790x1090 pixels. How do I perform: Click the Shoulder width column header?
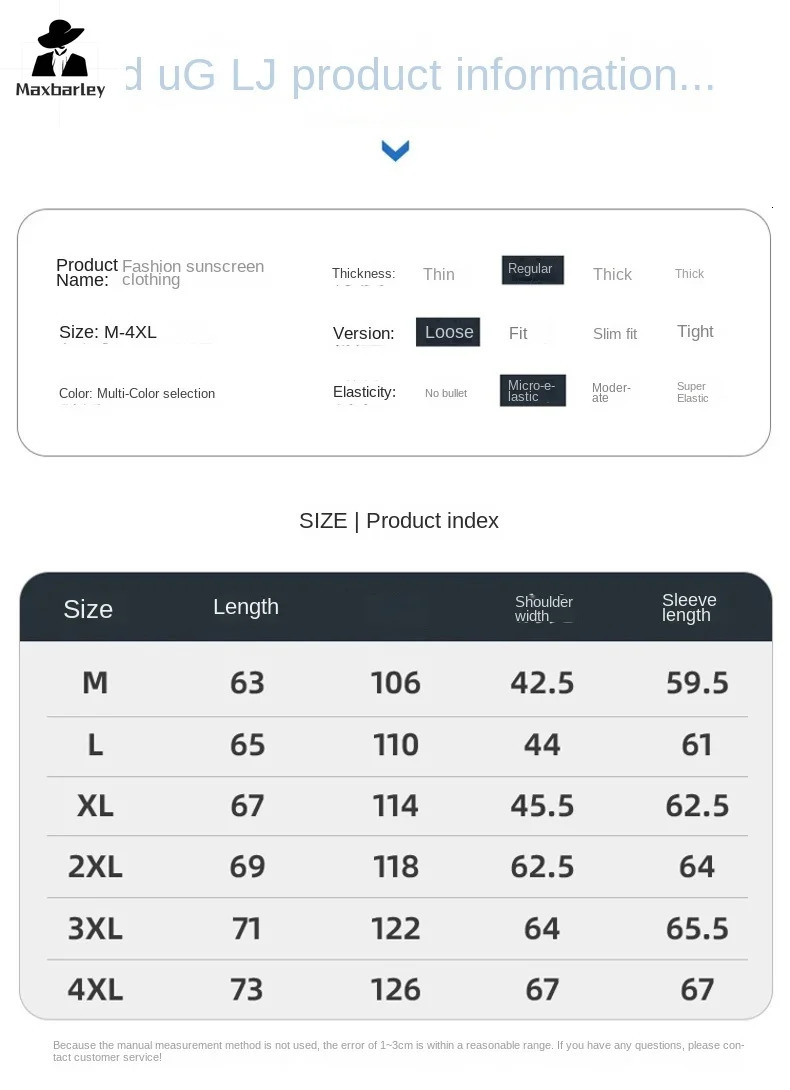[x=543, y=608]
